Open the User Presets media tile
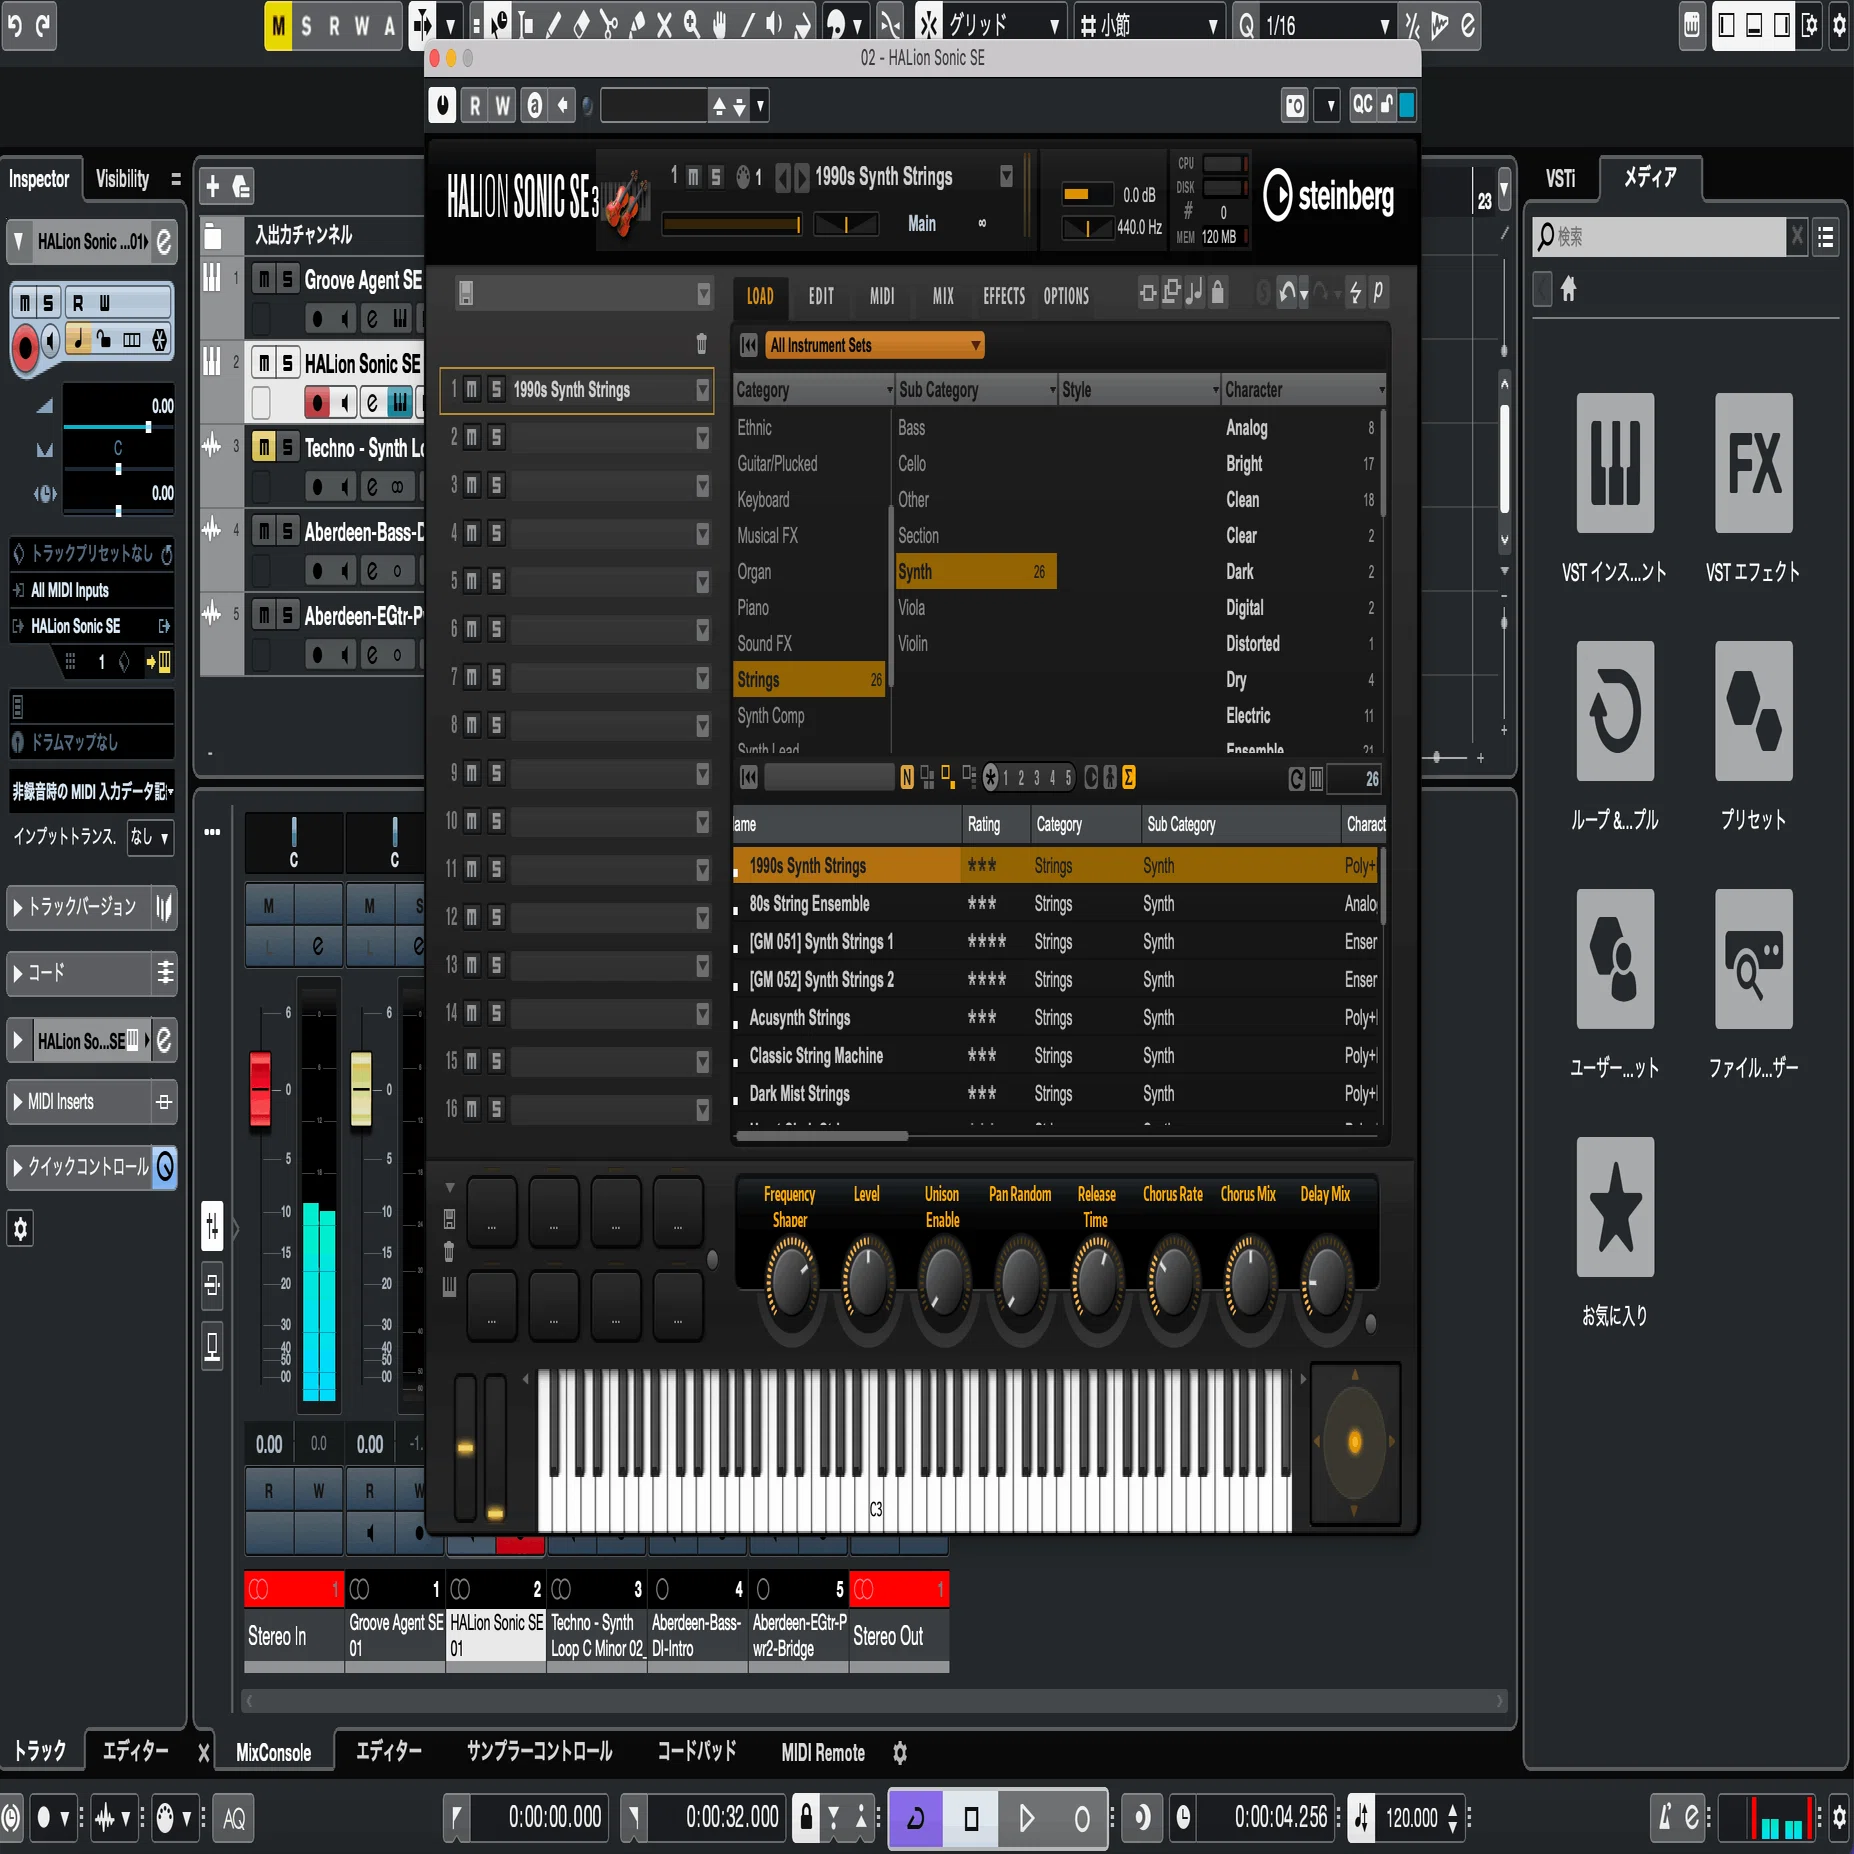This screenshot has width=1854, height=1854. pos(1614,959)
